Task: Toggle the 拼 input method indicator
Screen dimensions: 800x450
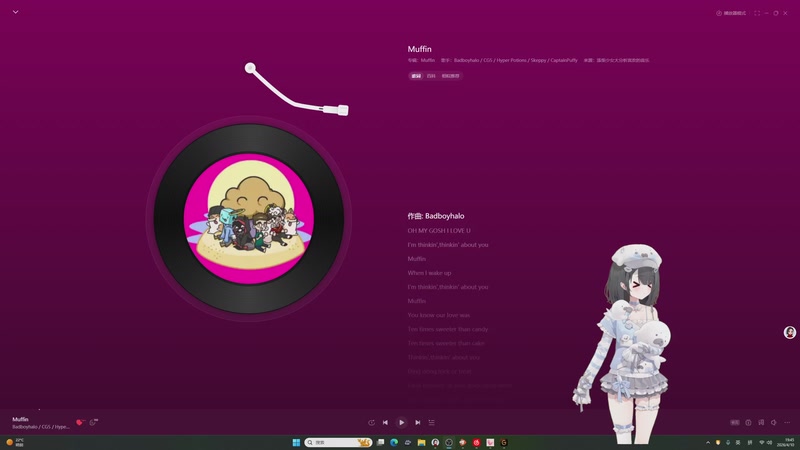Action: [750, 442]
